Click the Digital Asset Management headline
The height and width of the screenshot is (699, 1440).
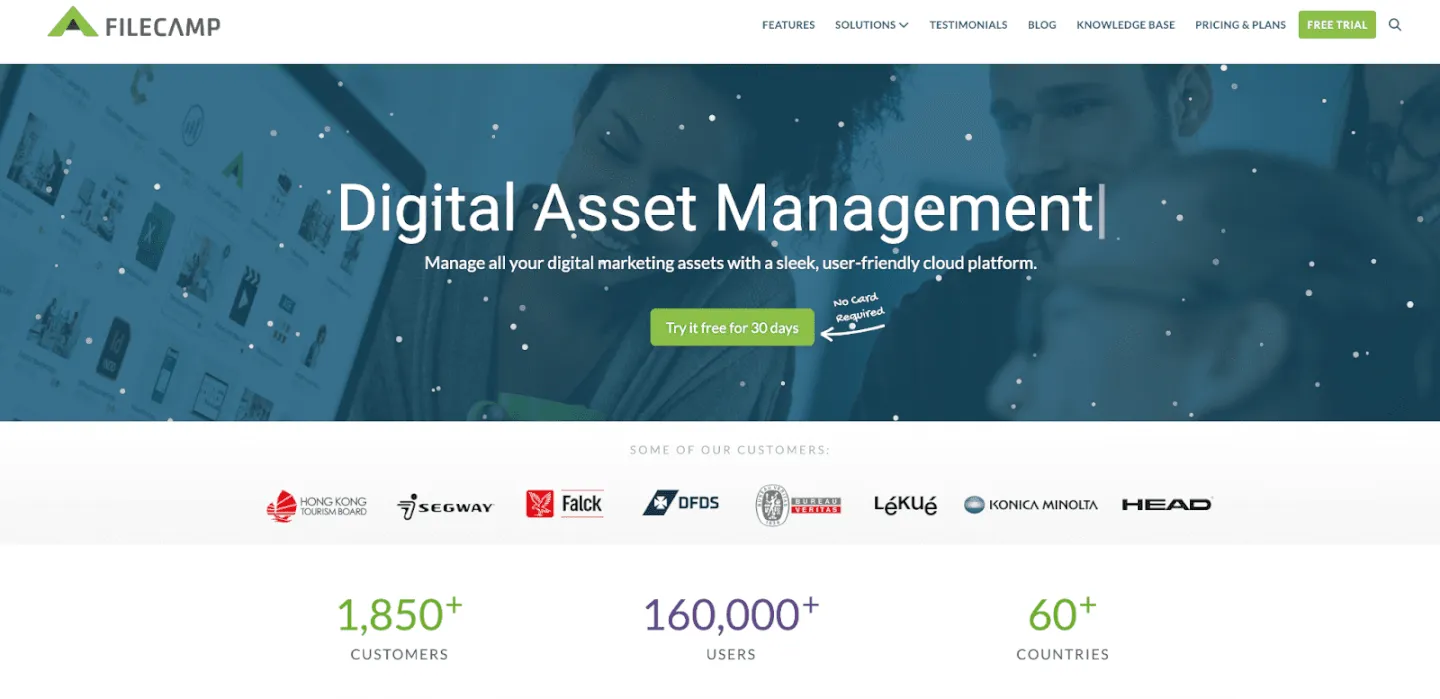click(716, 209)
